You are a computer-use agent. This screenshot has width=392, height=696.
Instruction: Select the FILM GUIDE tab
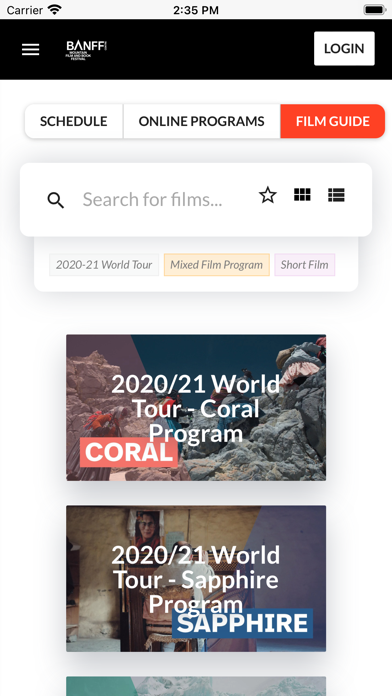click(x=333, y=121)
